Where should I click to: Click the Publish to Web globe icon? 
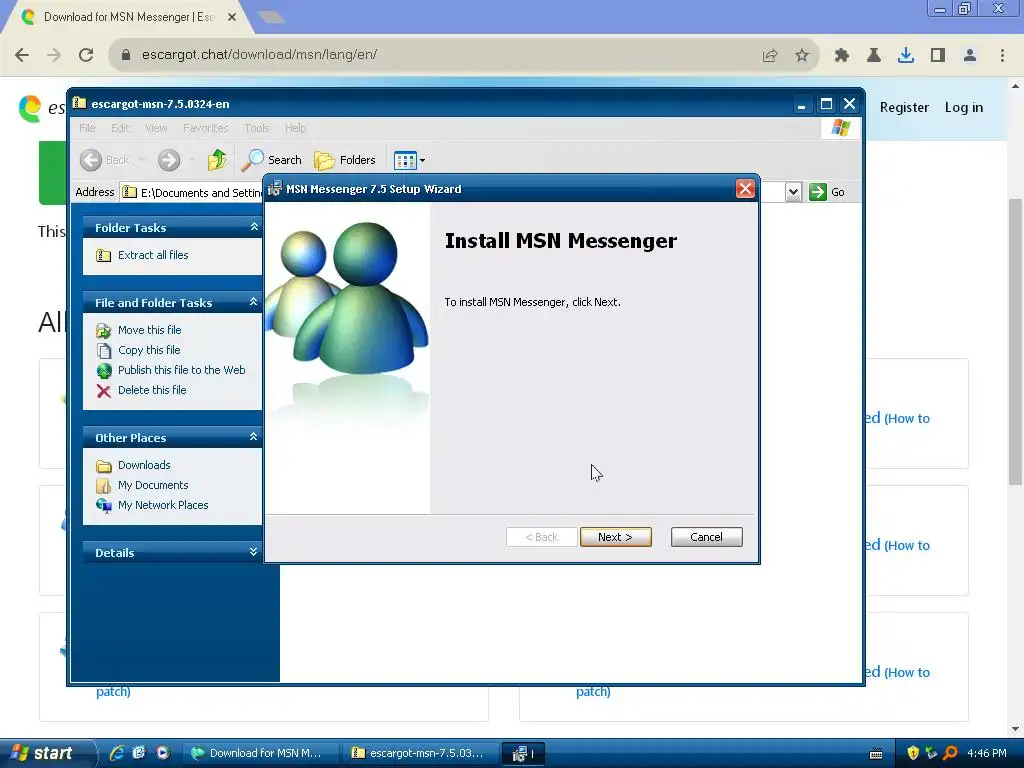pos(104,371)
